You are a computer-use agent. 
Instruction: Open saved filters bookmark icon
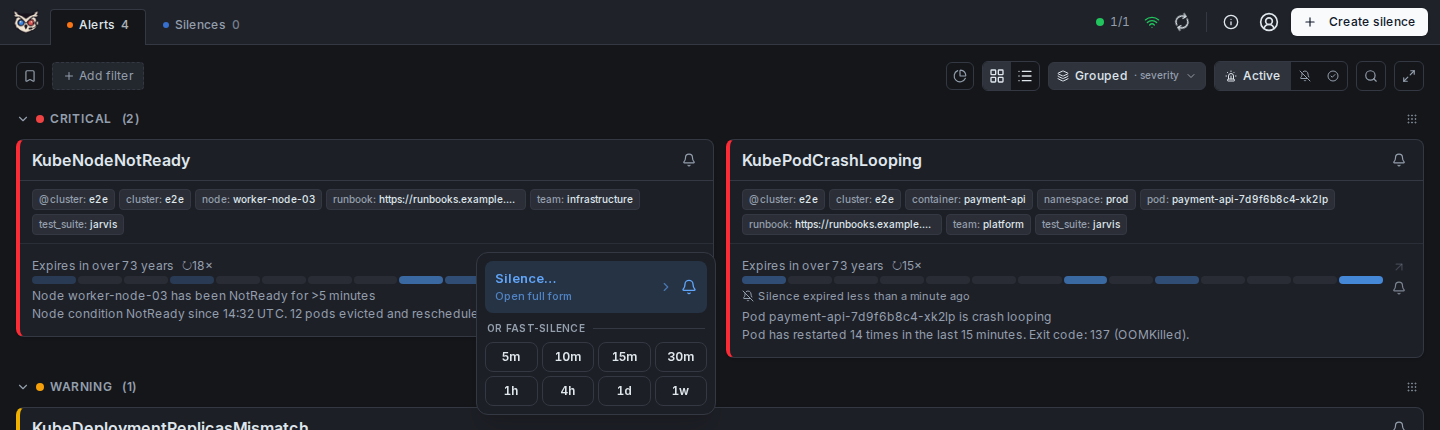pos(30,76)
